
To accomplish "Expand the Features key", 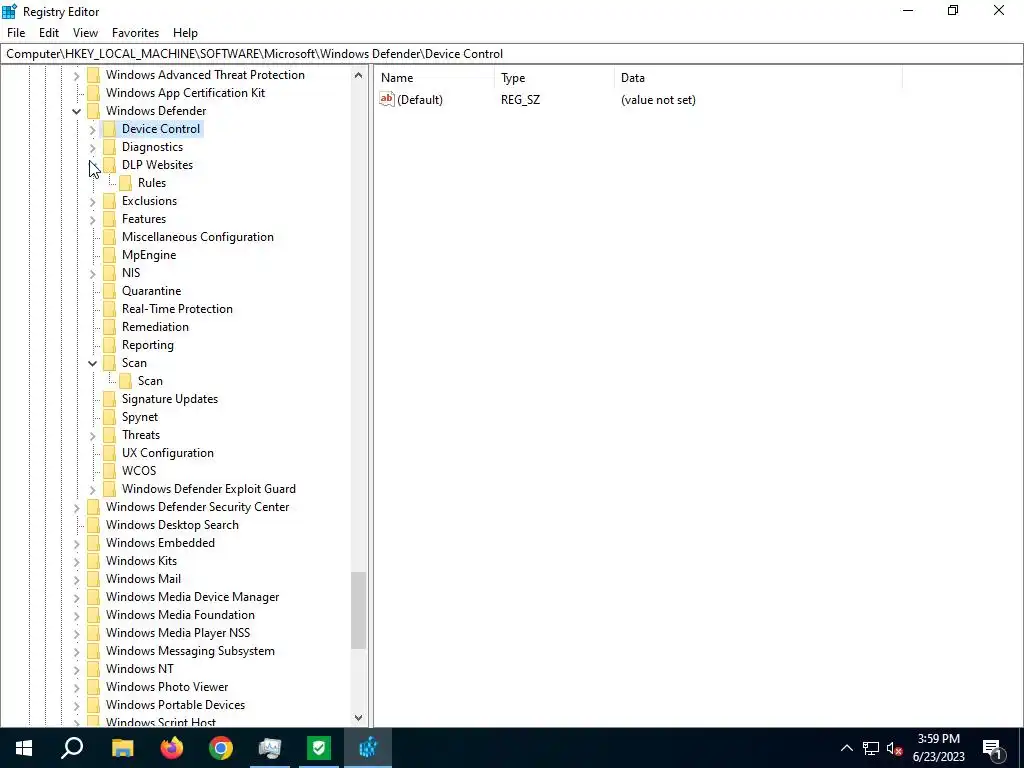I will point(92,219).
